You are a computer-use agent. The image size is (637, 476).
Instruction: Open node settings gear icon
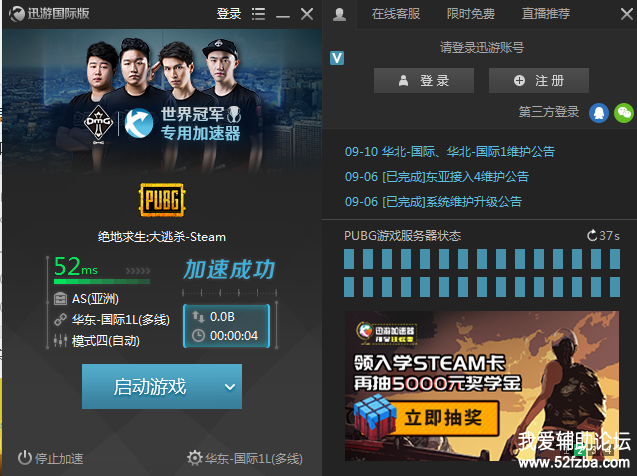point(195,458)
